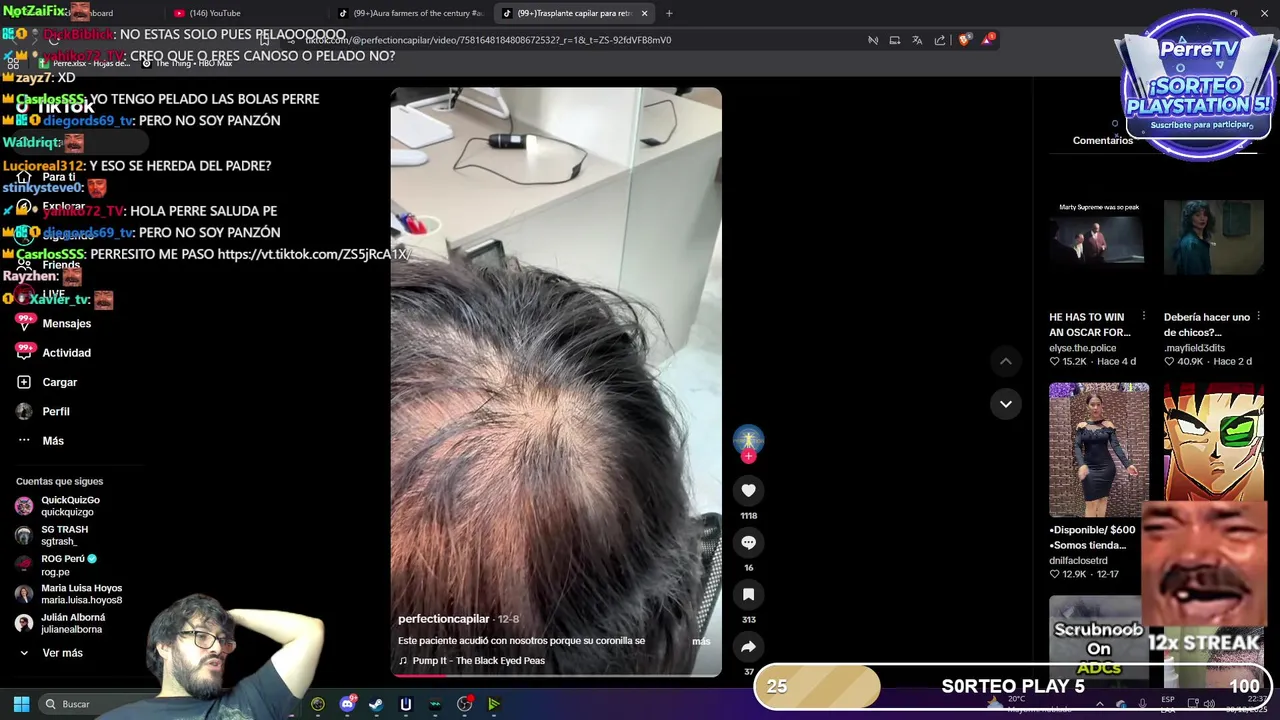Open the ESP language indicator
1280x720 pixels.
point(1168,703)
